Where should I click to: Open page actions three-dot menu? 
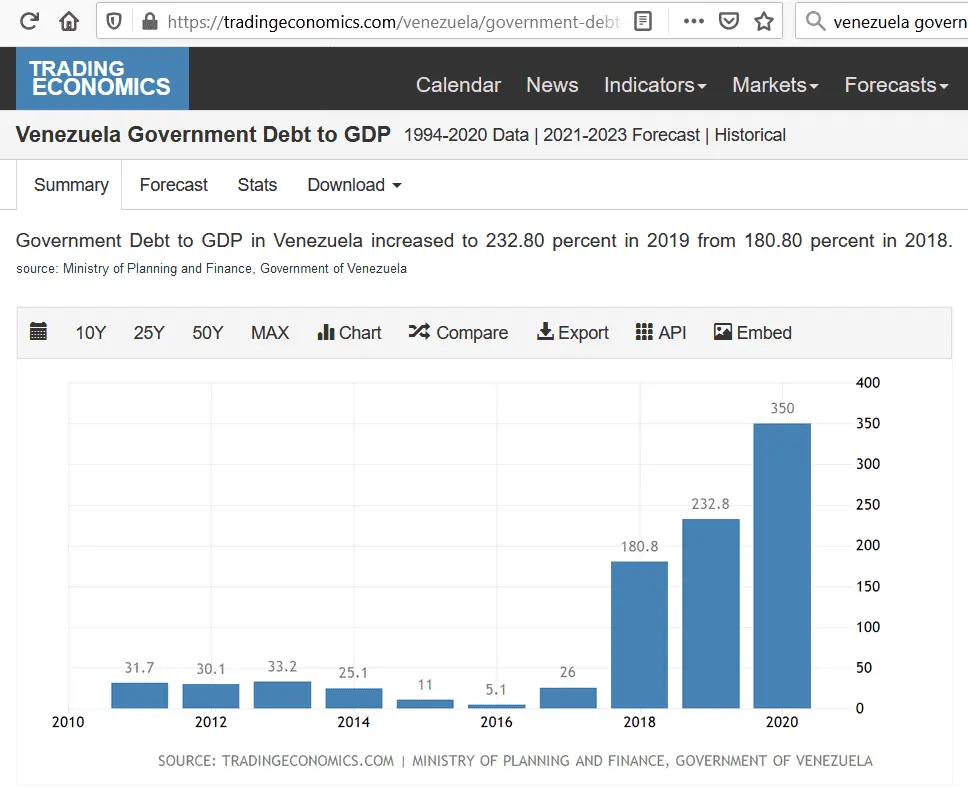(693, 22)
